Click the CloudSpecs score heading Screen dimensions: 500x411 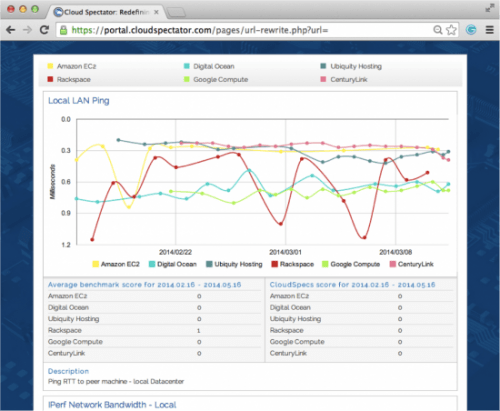click(352, 285)
